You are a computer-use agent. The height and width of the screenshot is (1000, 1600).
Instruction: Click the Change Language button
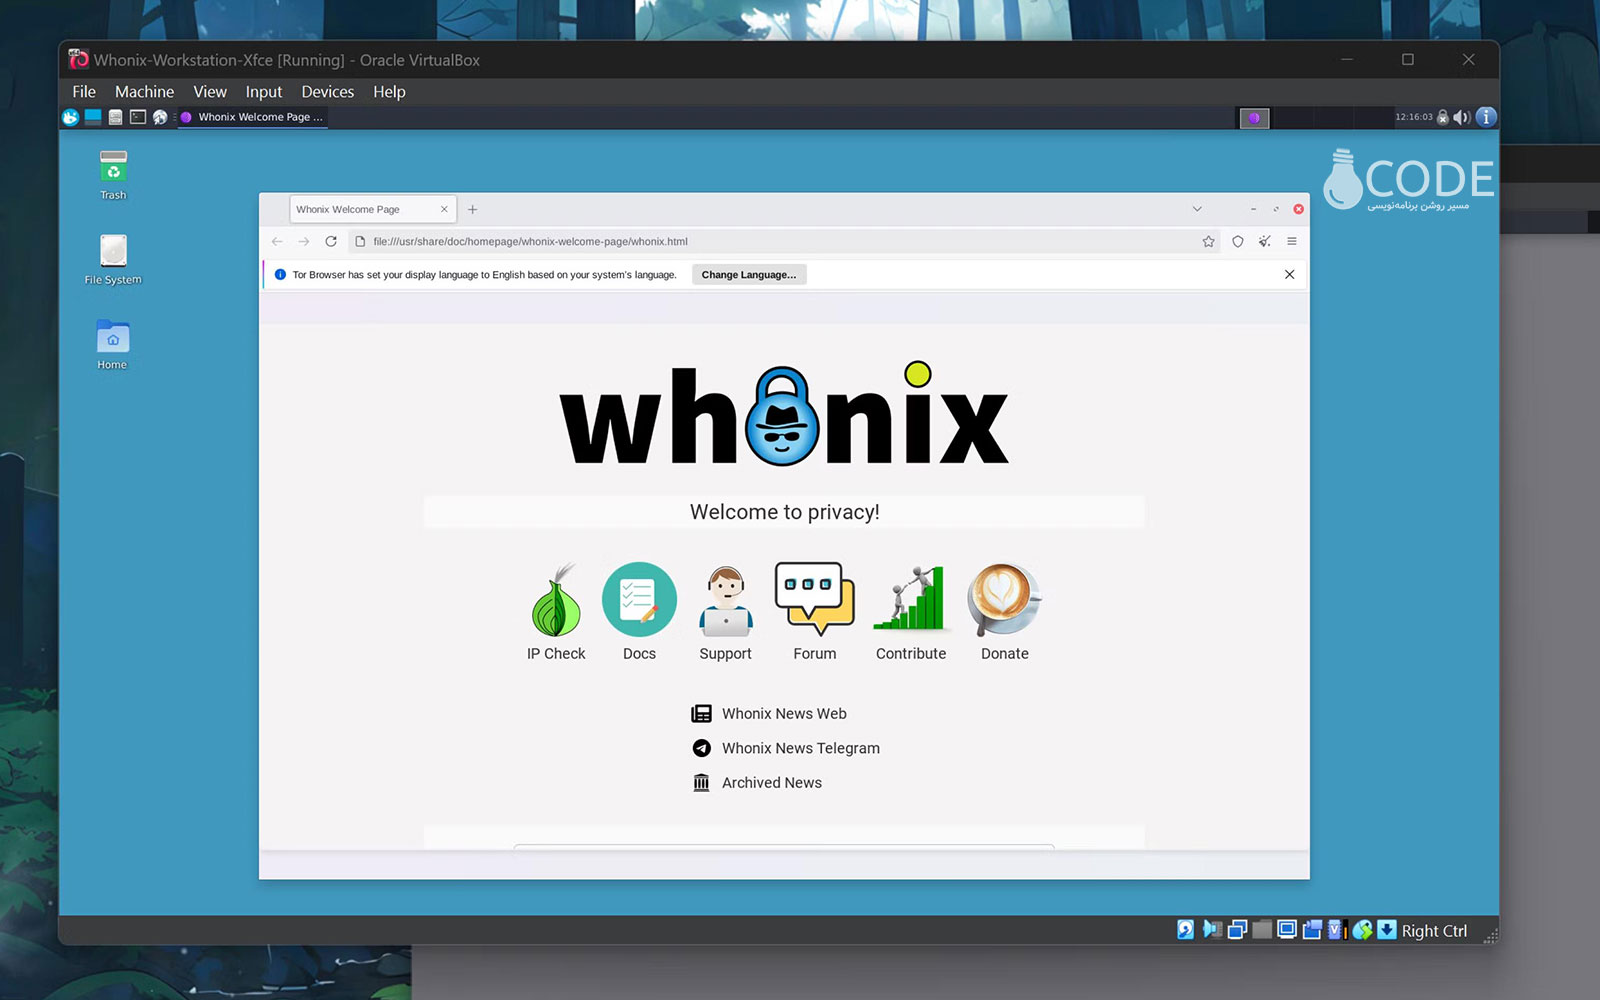pos(749,275)
